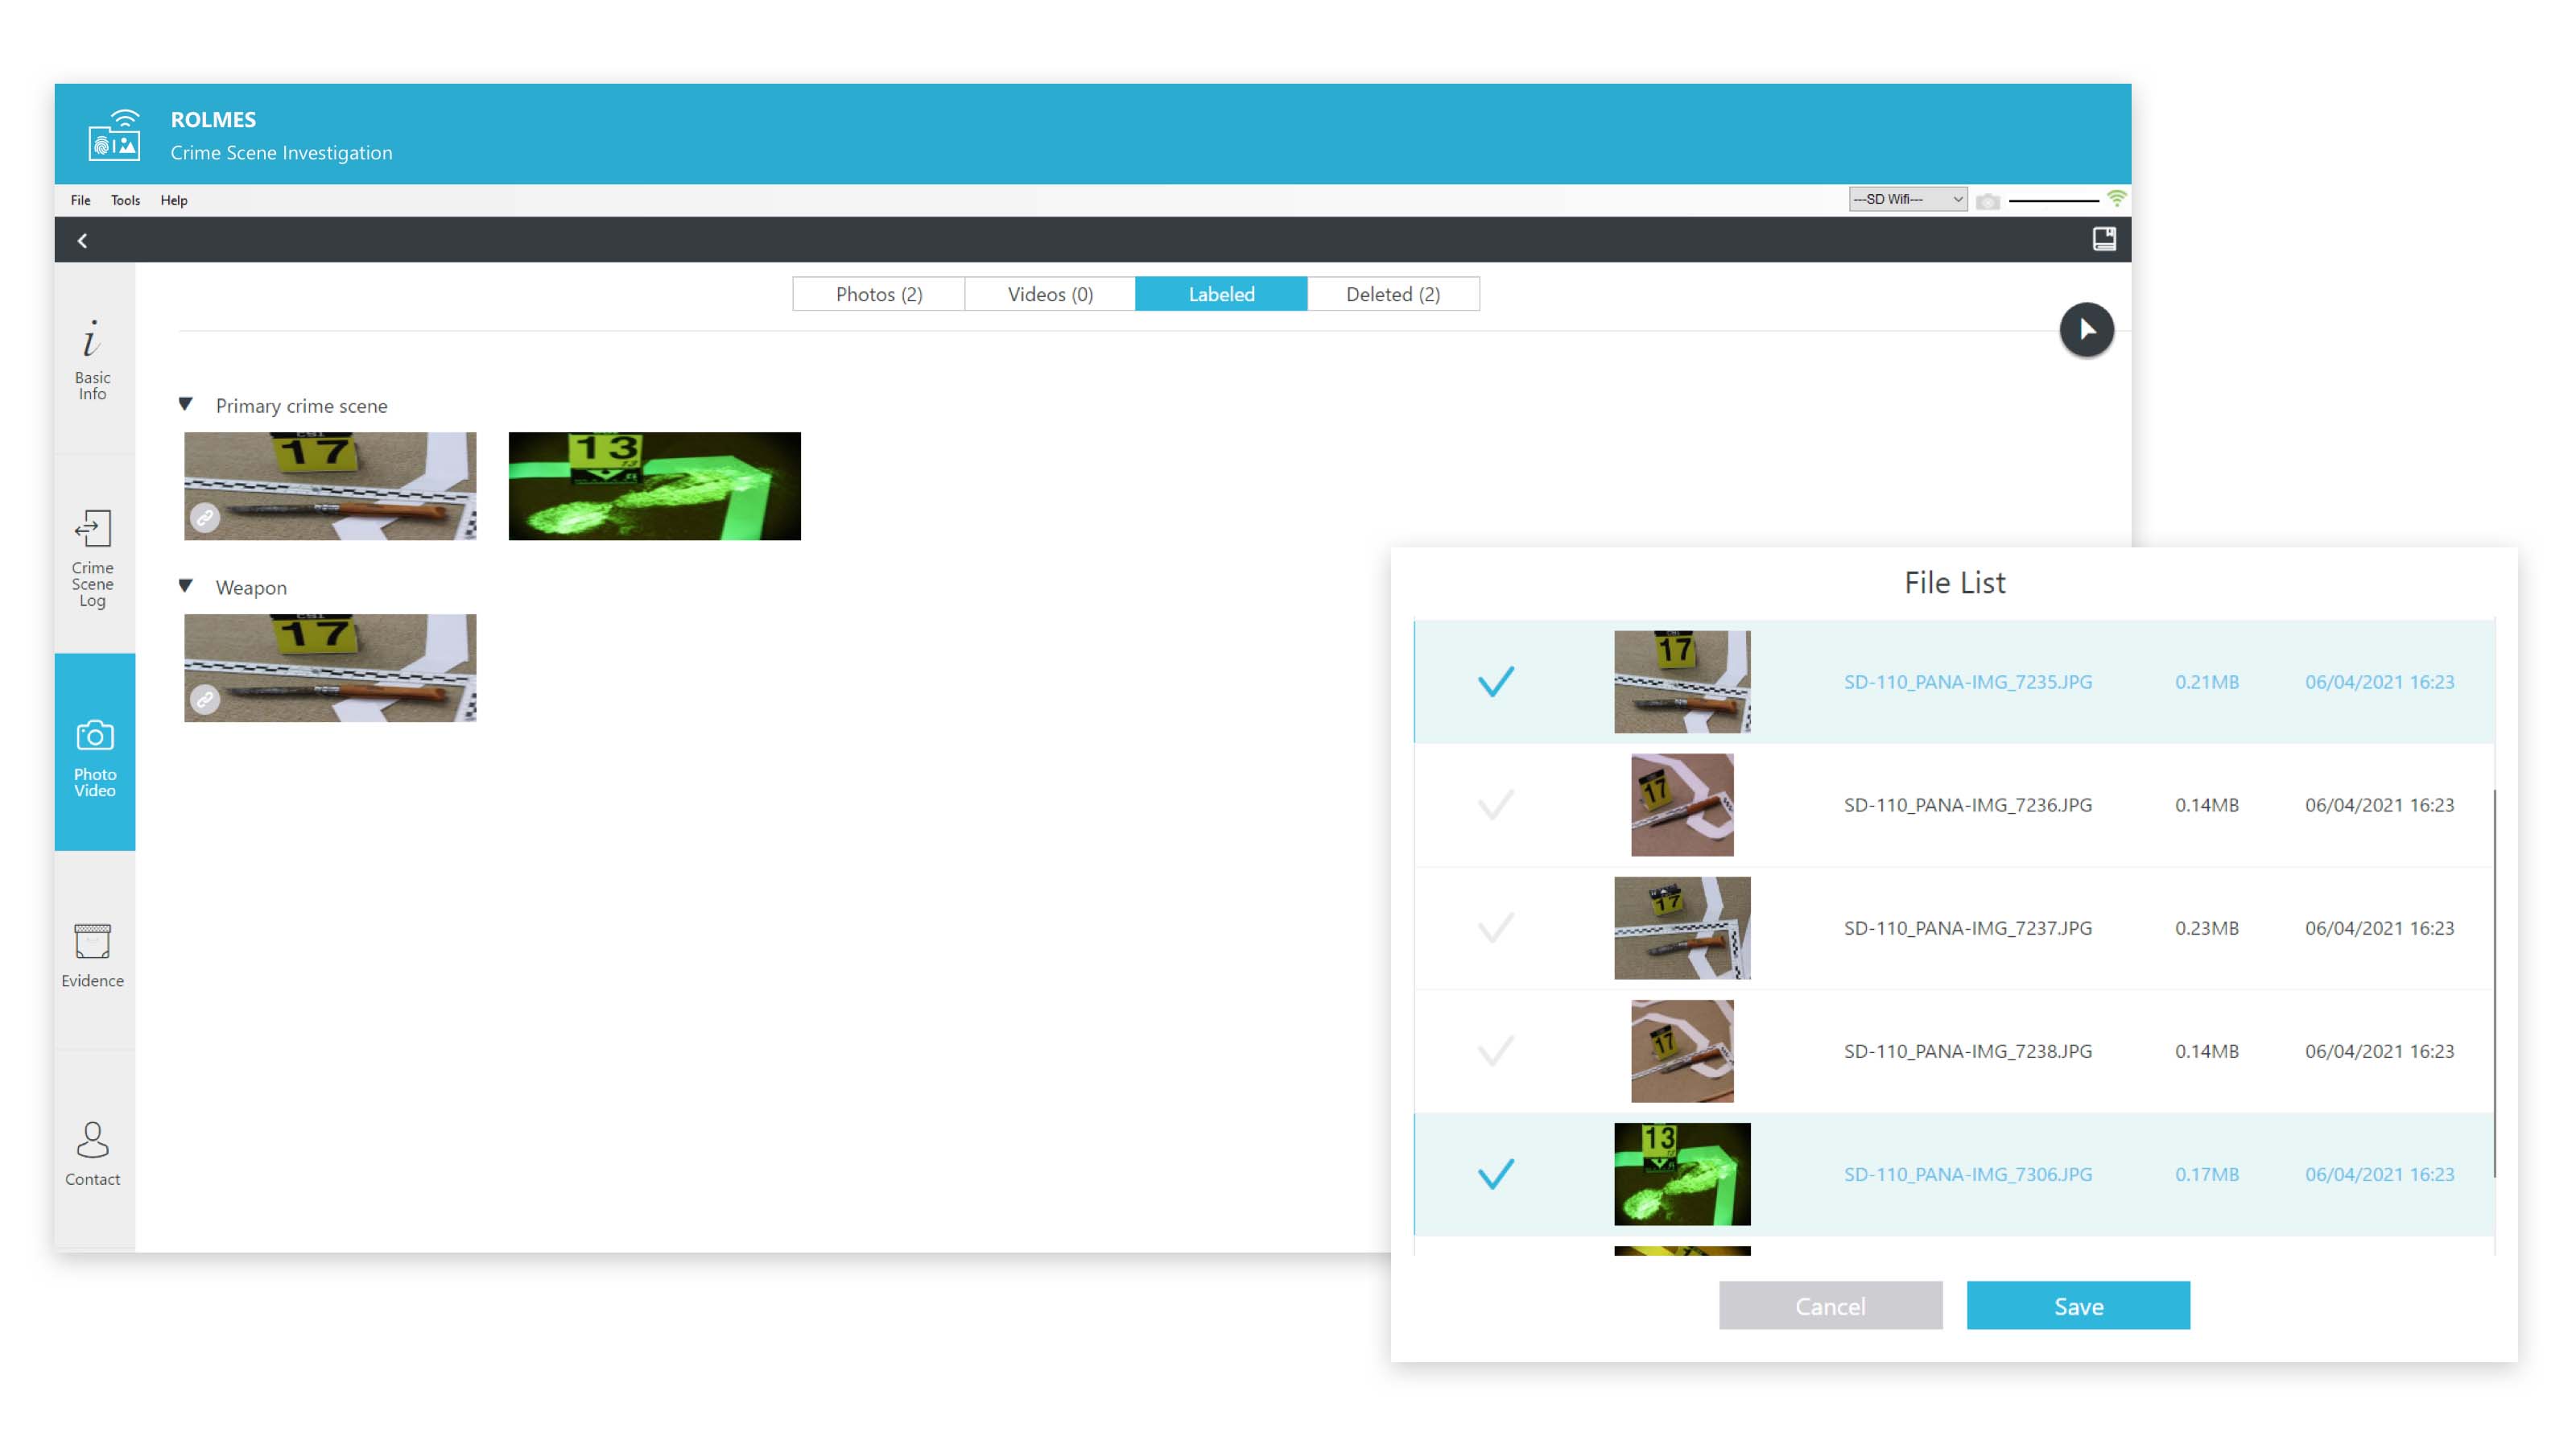This screenshot has width=2576, height=1449.
Task: Click link icon on Weapon photo thumbnail
Action: pos(205,699)
